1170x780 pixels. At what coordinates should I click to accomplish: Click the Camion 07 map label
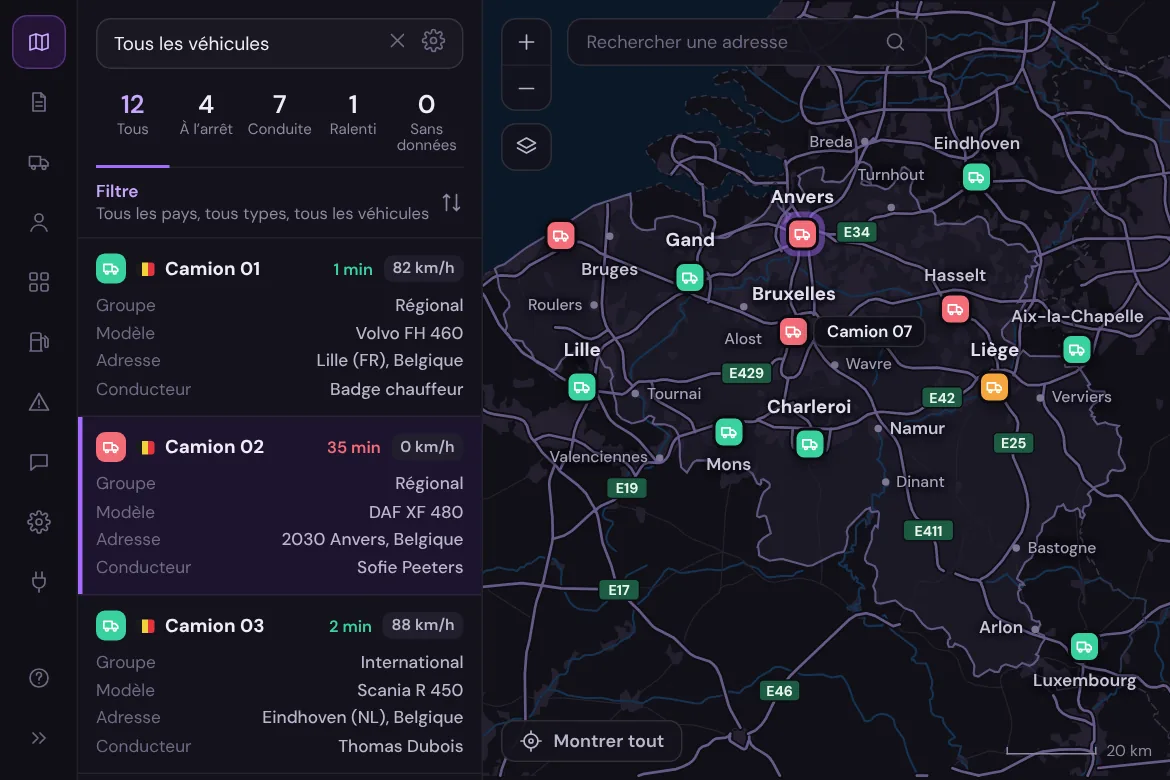point(869,331)
